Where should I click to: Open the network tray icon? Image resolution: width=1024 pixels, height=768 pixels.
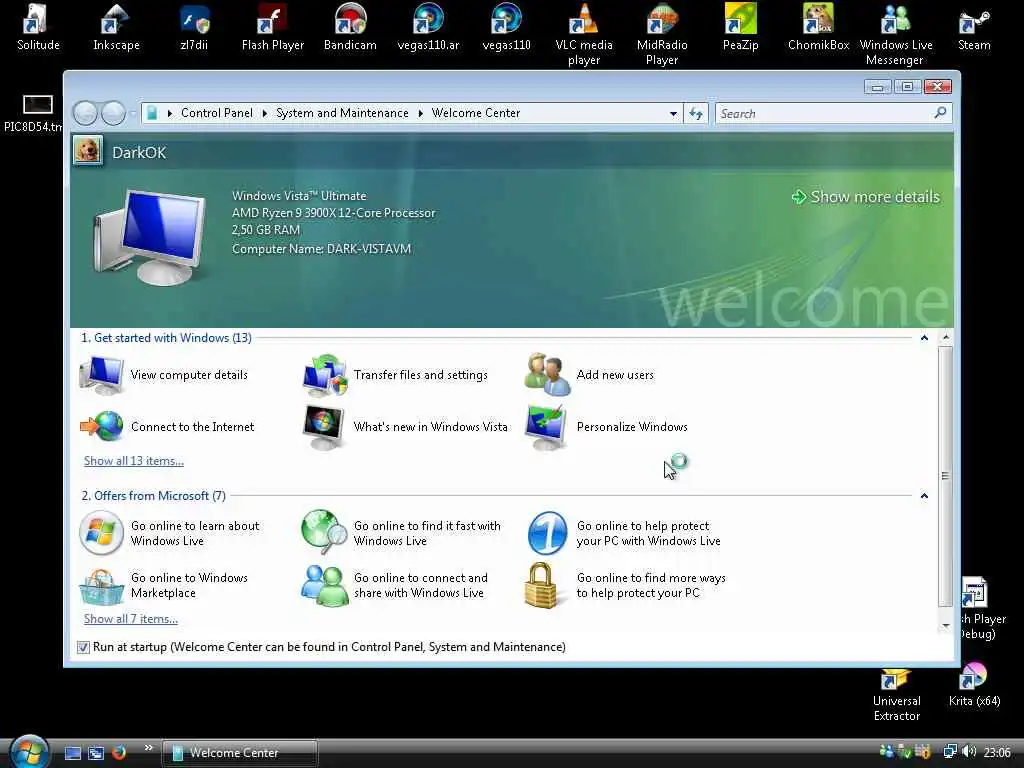click(x=950, y=752)
